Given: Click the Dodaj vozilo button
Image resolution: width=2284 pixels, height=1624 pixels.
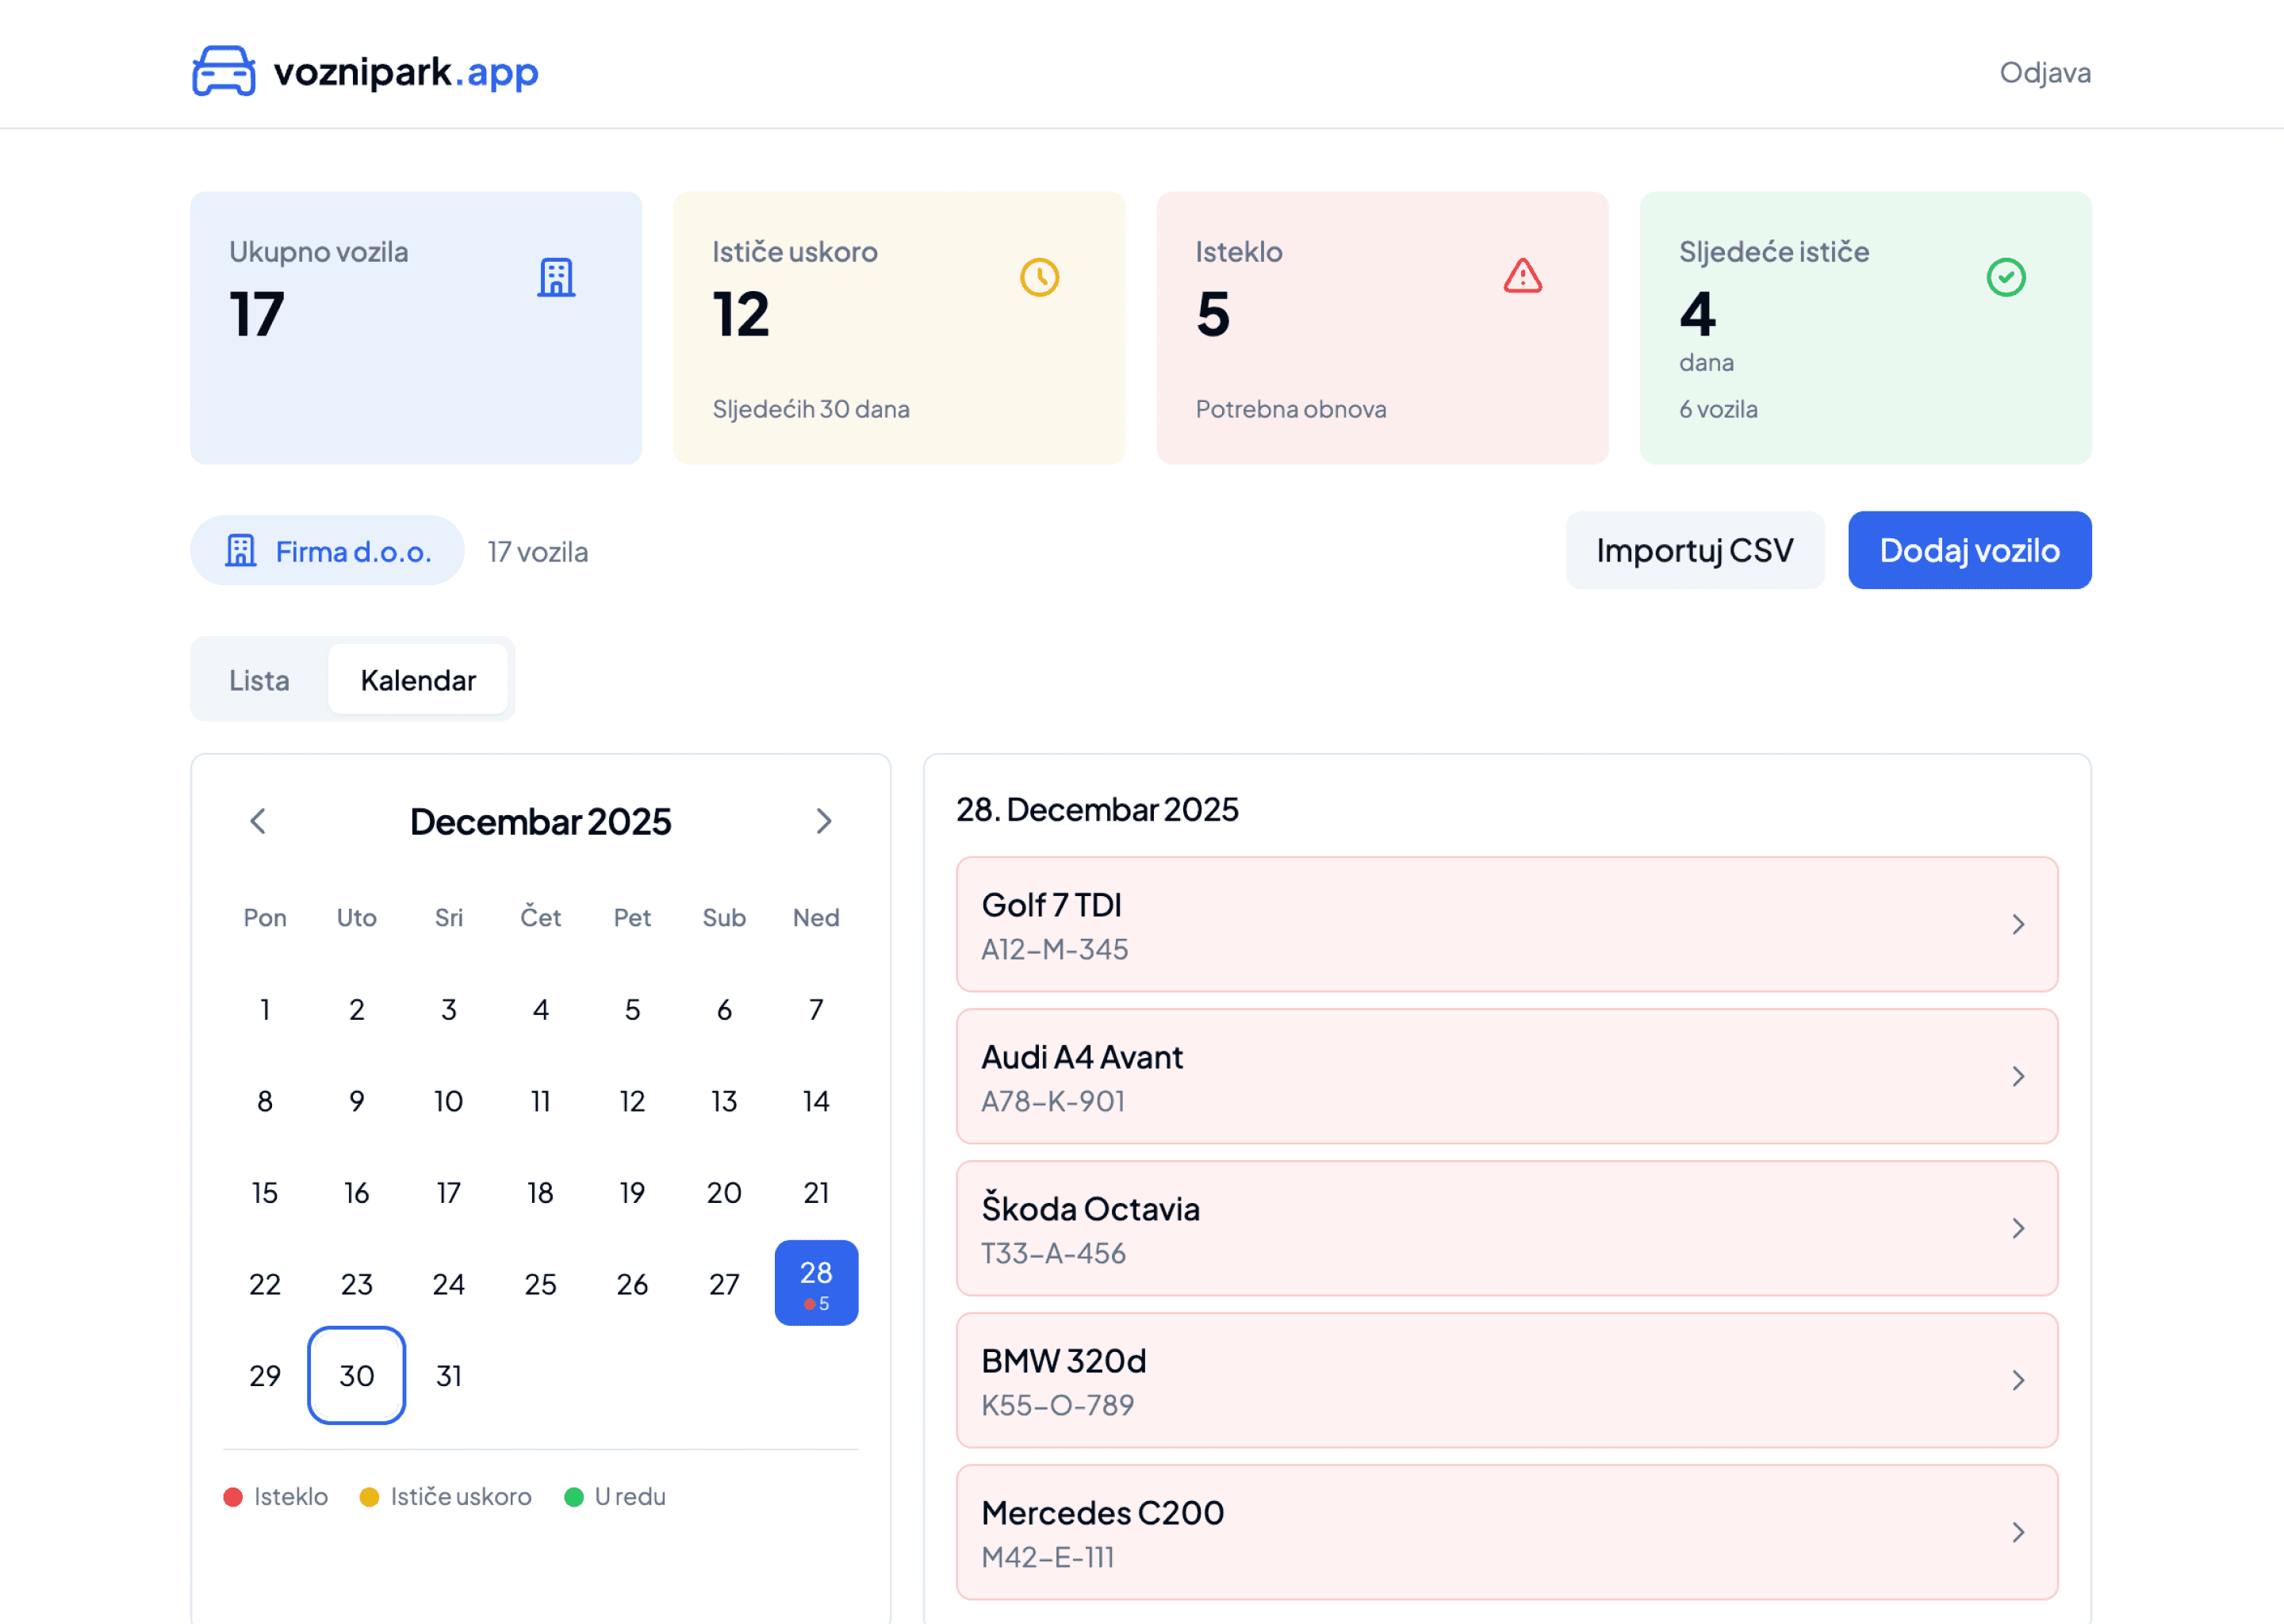Looking at the screenshot, I should tap(1969, 549).
